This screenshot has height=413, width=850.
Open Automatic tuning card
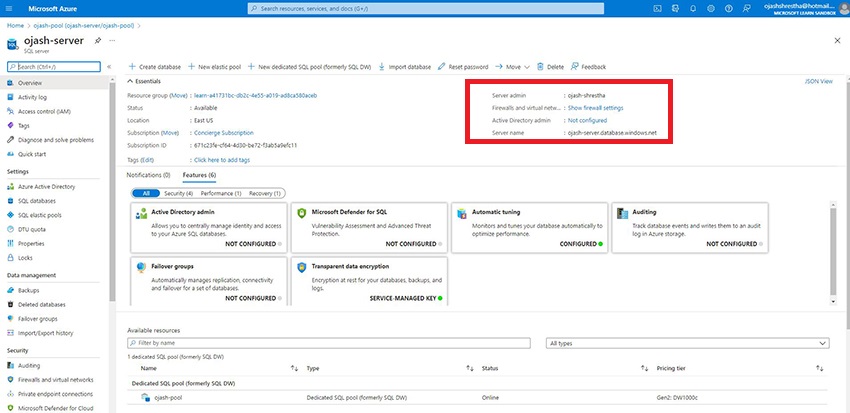point(530,228)
